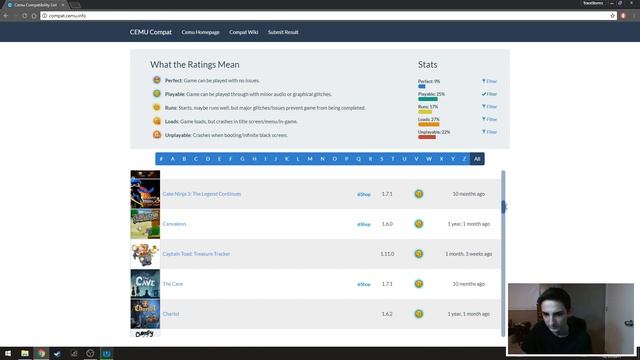
Task: Click the Playable rating icon on Chariot row
Action: 419,314
